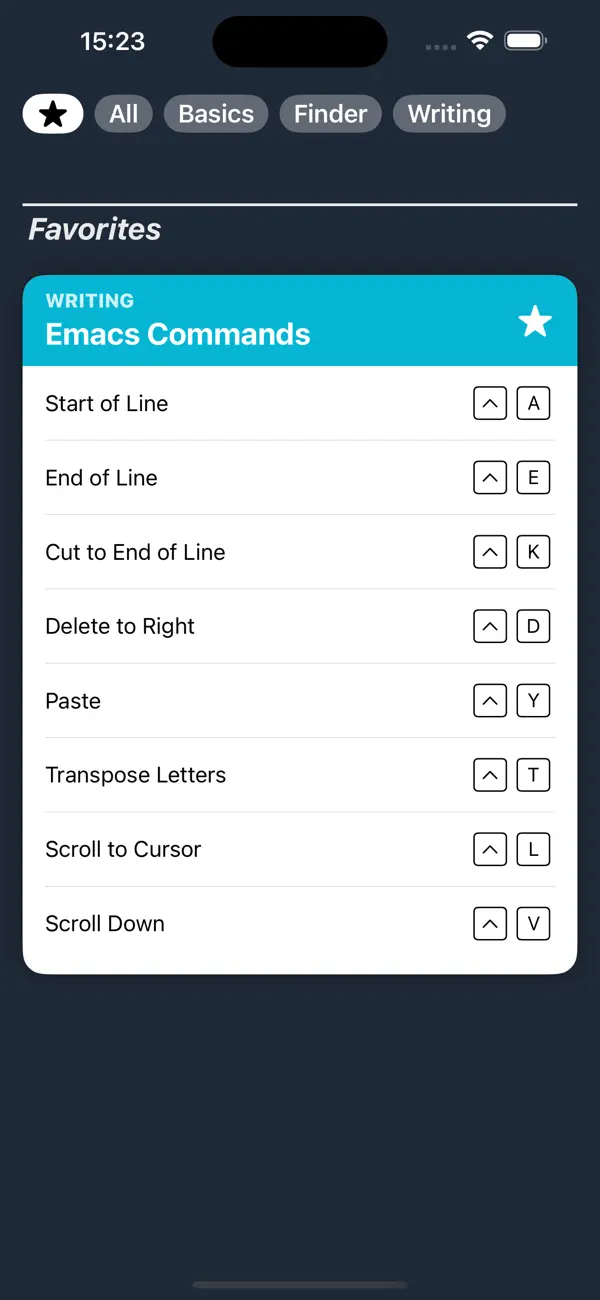Switch to the "All" category filter
Screen dimensions: 600x1300
[x=123, y=113]
